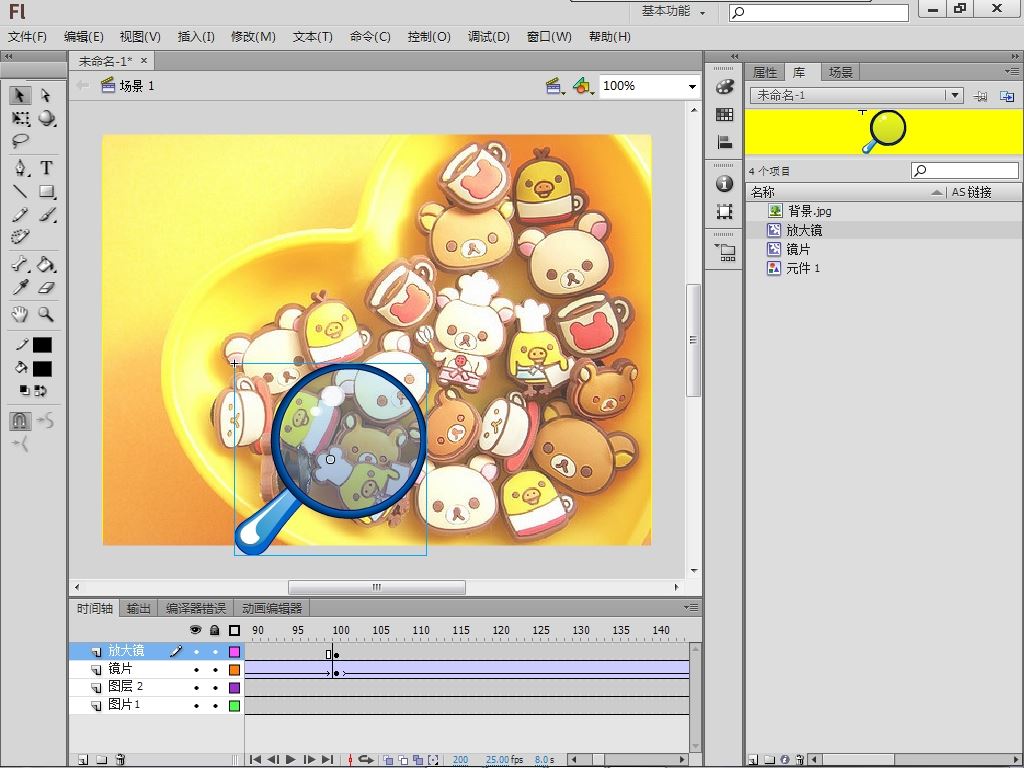This screenshot has width=1024, height=768.
Task: Click 场景 1 breadcrumb link
Action: pyautogui.click(x=137, y=86)
